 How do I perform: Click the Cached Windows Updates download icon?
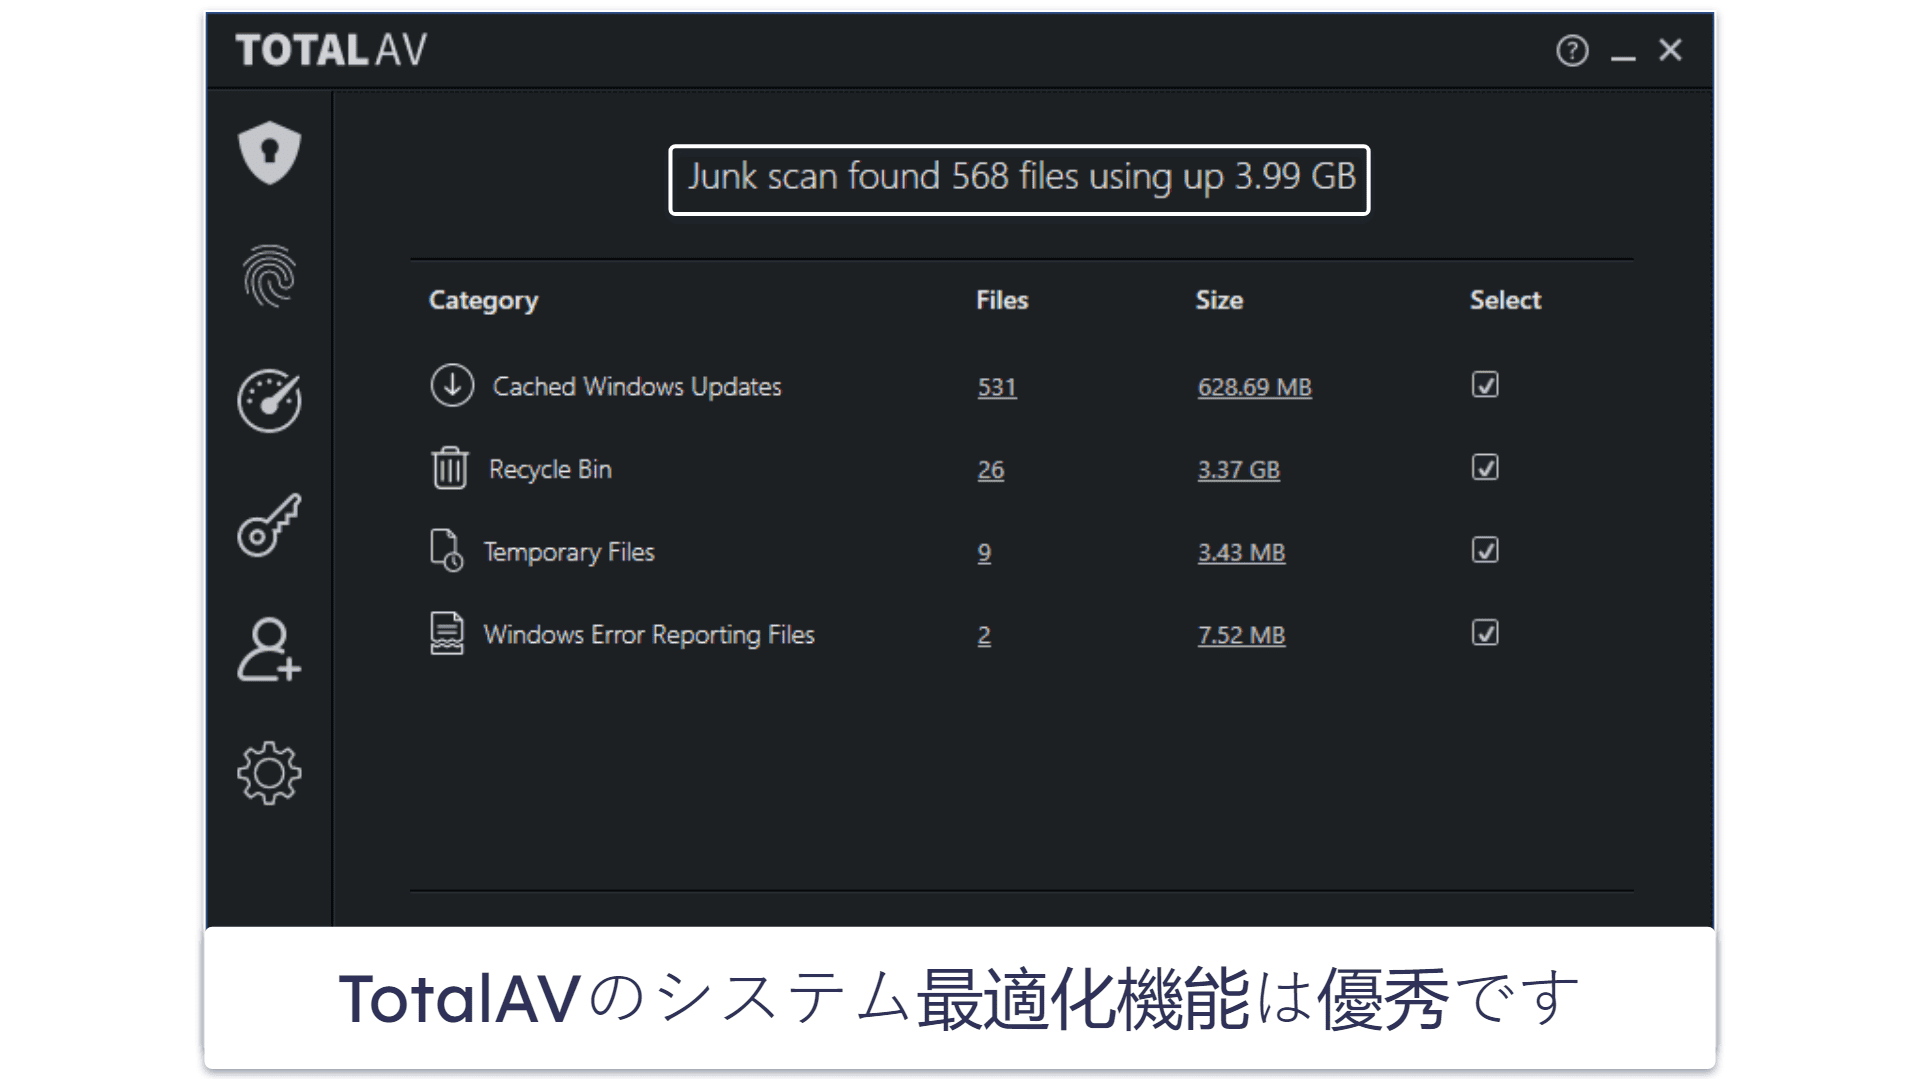[x=452, y=385]
